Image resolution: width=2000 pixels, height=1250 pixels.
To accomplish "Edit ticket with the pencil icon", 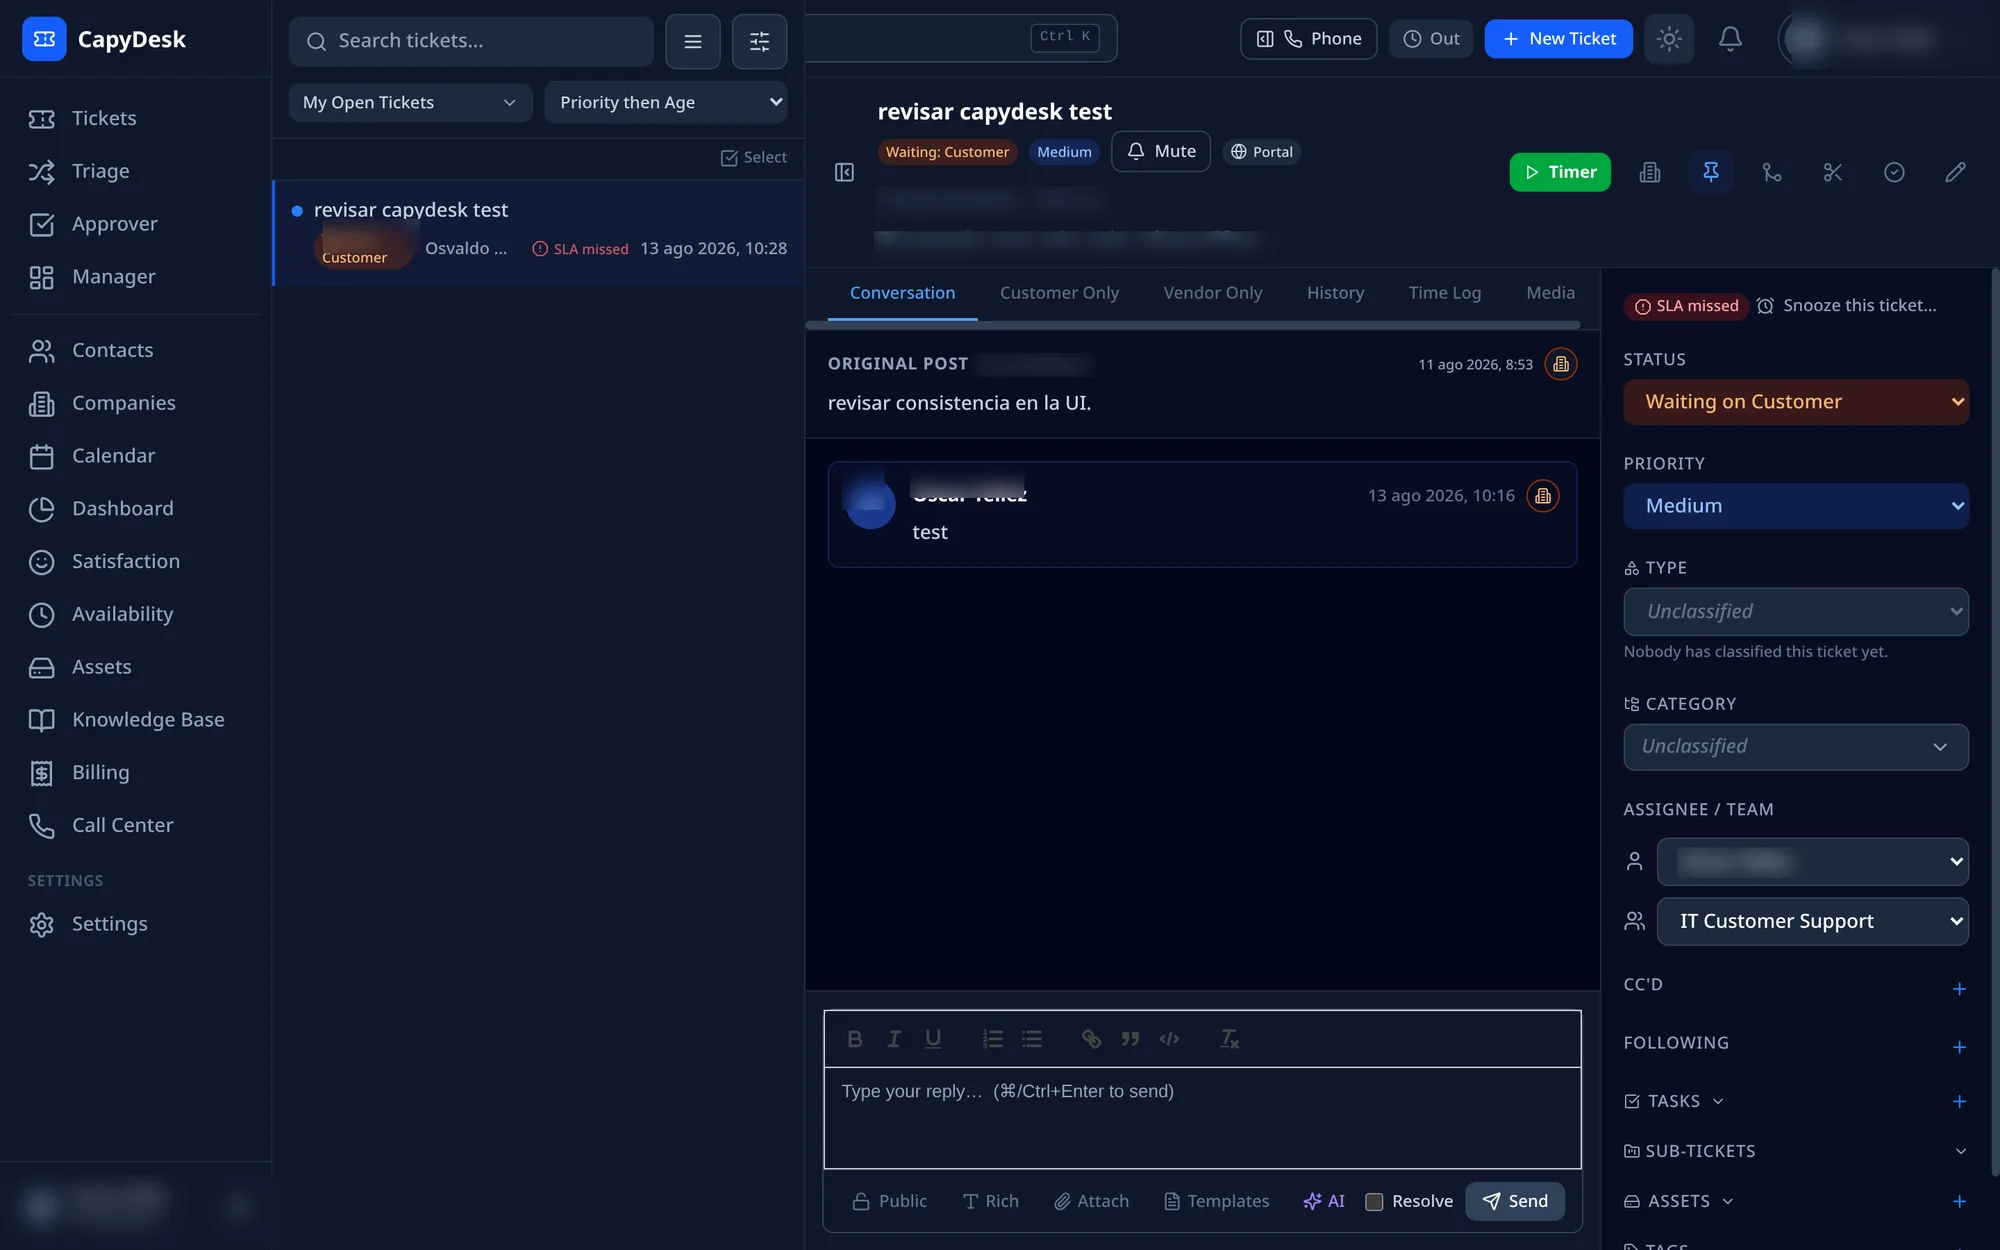I will point(1955,172).
